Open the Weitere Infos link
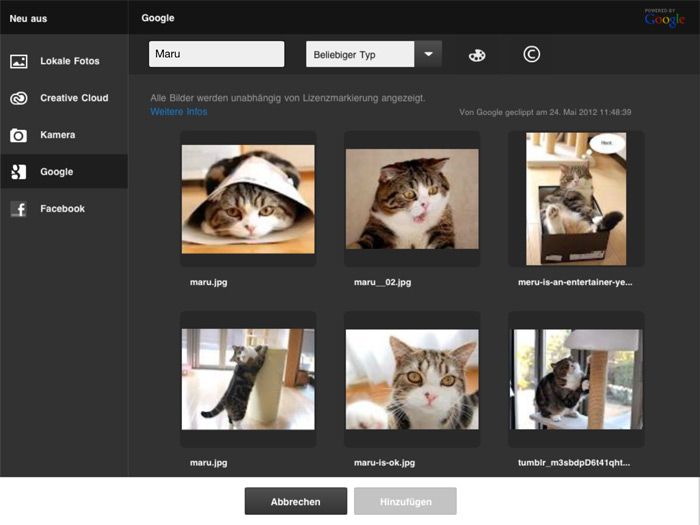Viewport: 700px width, 525px height. click(x=179, y=112)
